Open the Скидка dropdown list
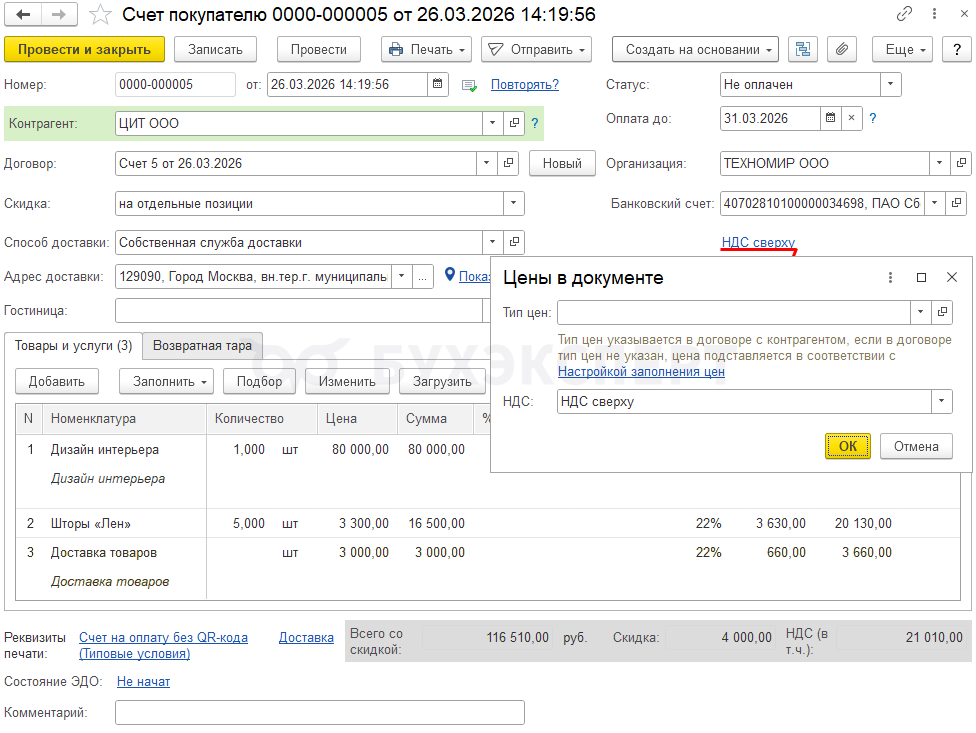This screenshot has height=733, width=976. tap(514, 204)
